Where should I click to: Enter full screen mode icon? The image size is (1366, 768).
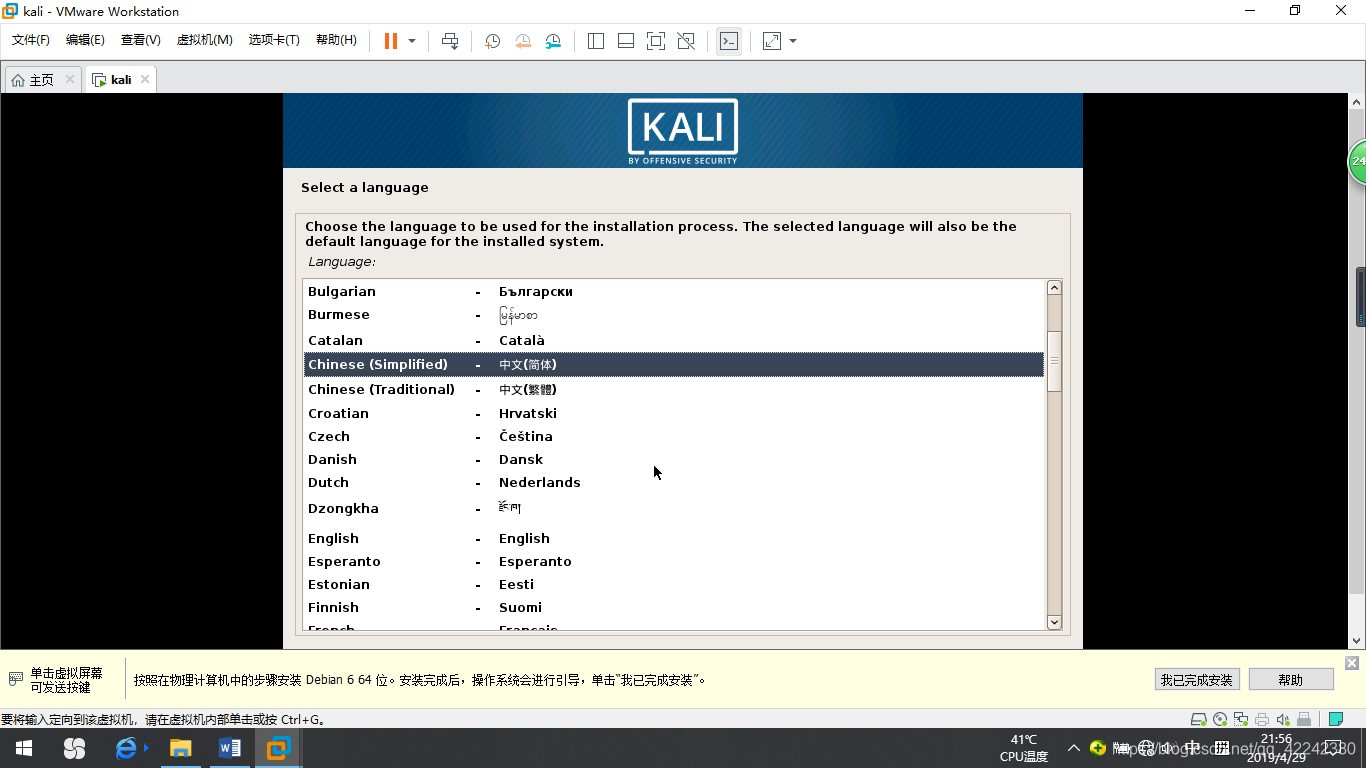(x=655, y=41)
